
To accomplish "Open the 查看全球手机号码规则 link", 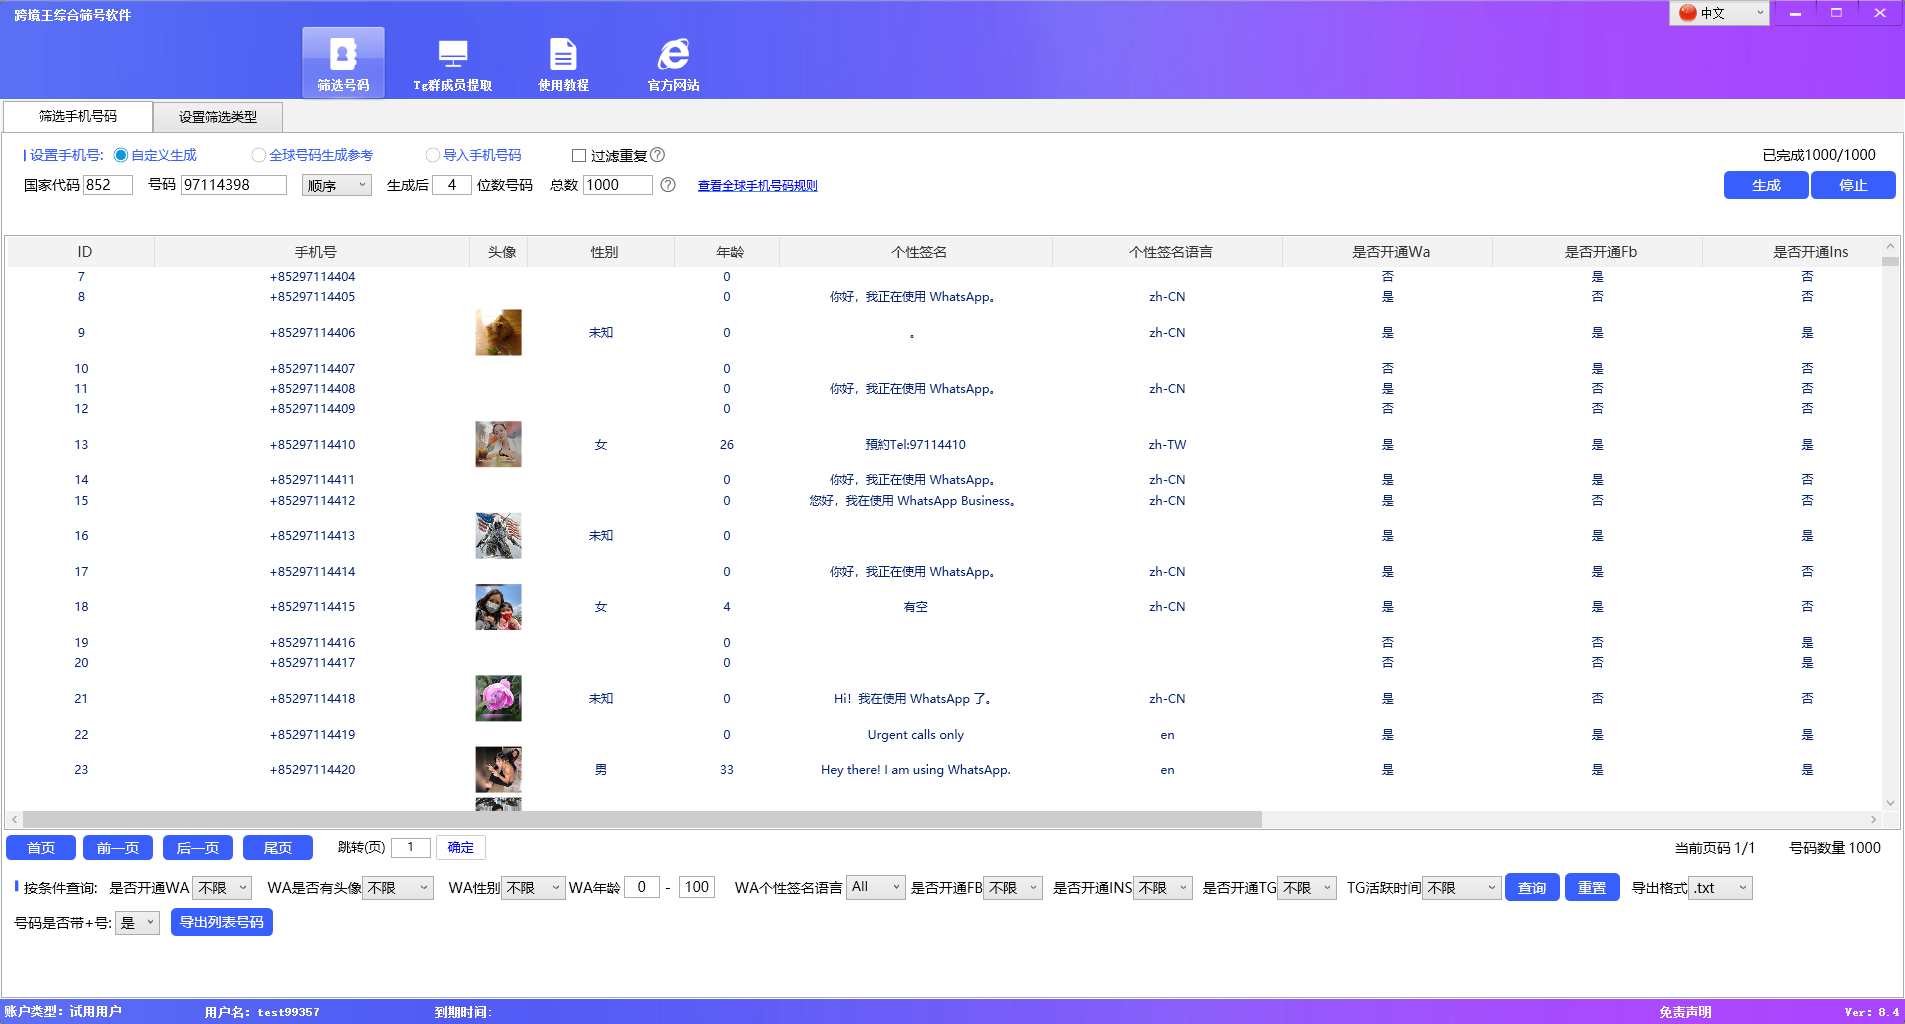I will (x=757, y=185).
